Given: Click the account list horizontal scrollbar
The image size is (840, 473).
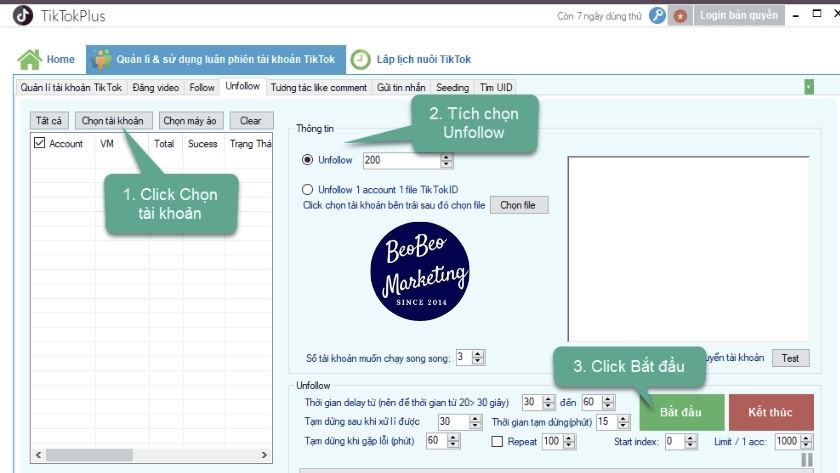Looking at the screenshot, I should click(x=150, y=455).
